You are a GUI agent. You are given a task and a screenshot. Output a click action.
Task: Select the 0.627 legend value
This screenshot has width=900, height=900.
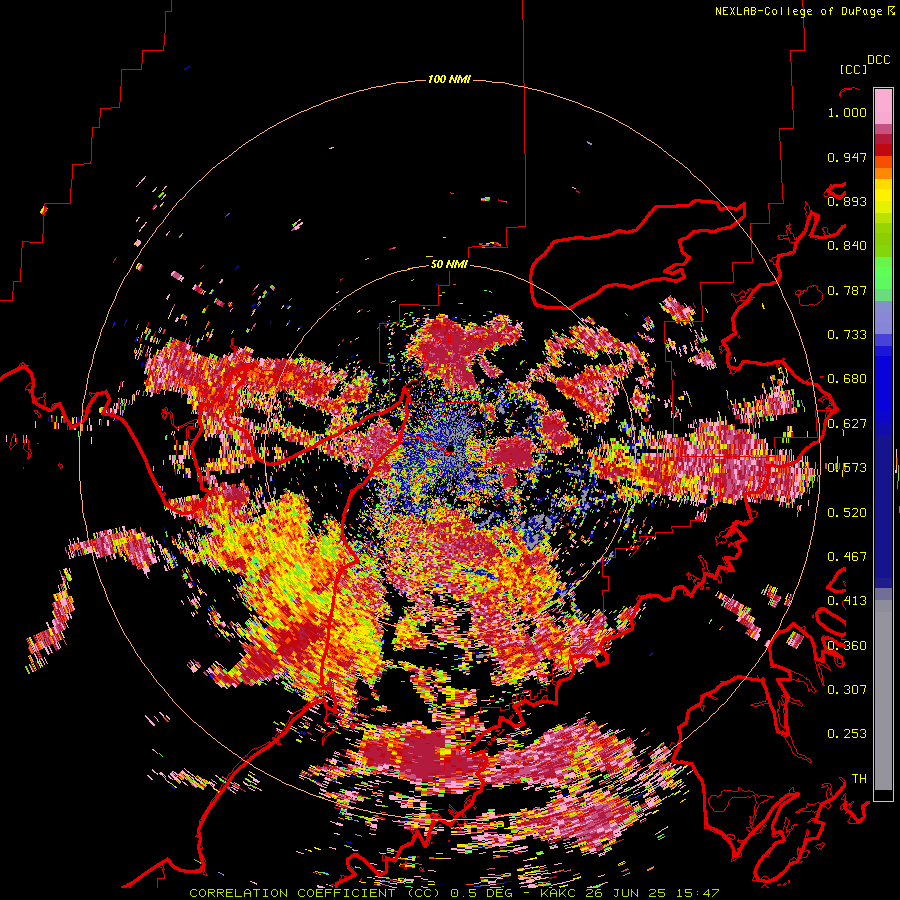[847, 424]
